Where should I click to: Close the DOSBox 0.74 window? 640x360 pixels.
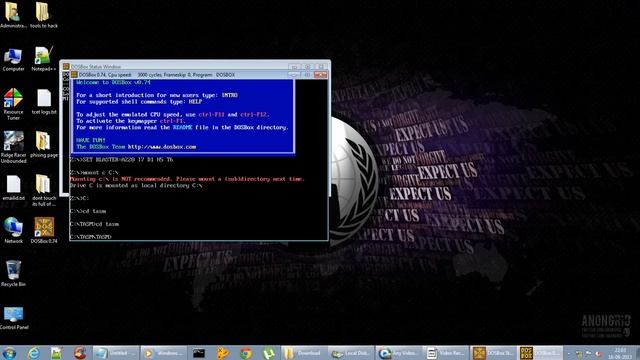(320, 75)
